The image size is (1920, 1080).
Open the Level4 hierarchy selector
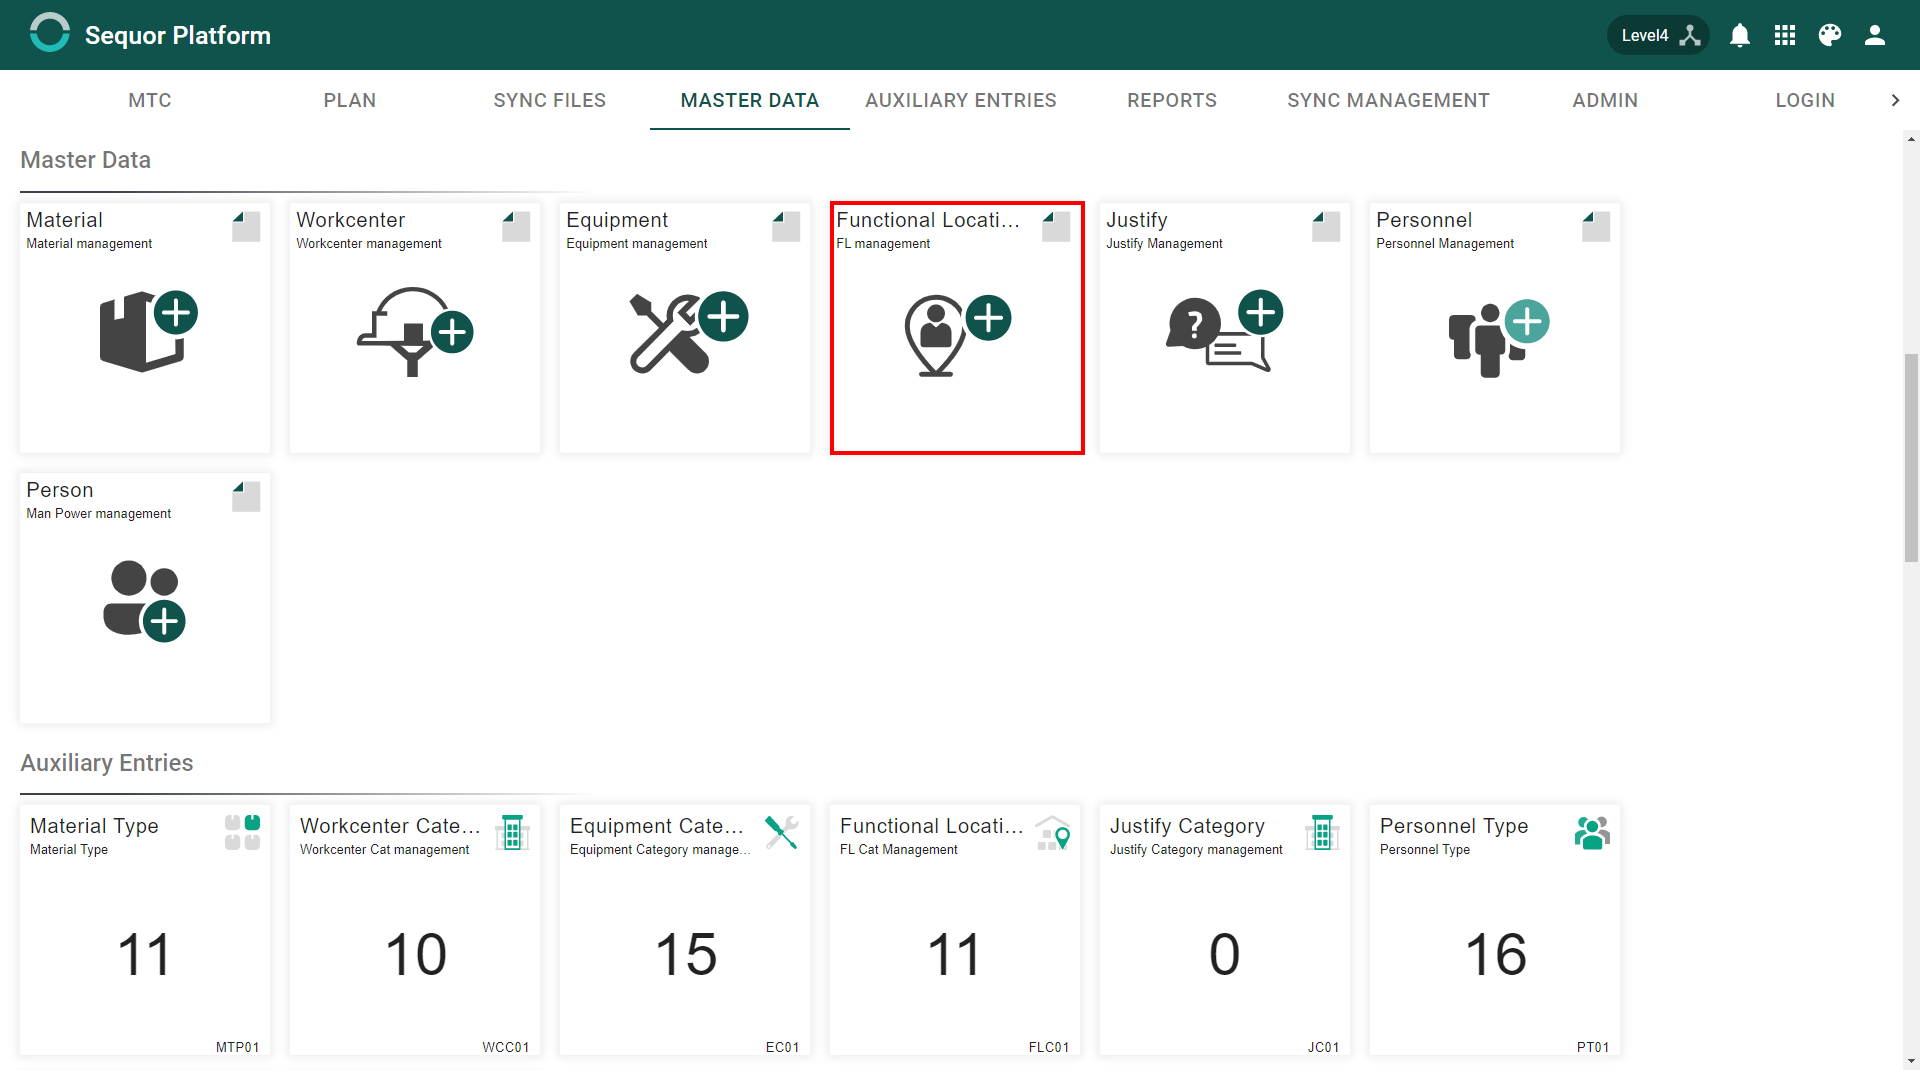tap(1658, 35)
